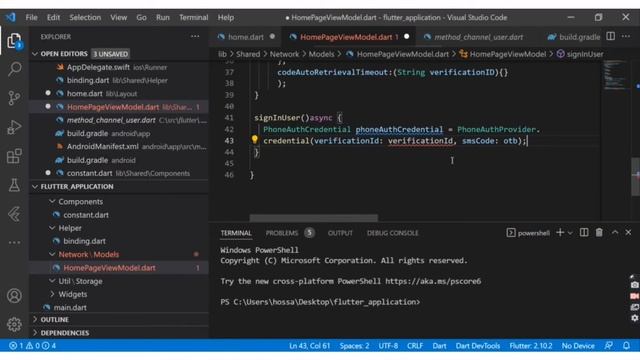Maximize the panel with up chevron
This screenshot has width=640, height=360.
coord(615,233)
